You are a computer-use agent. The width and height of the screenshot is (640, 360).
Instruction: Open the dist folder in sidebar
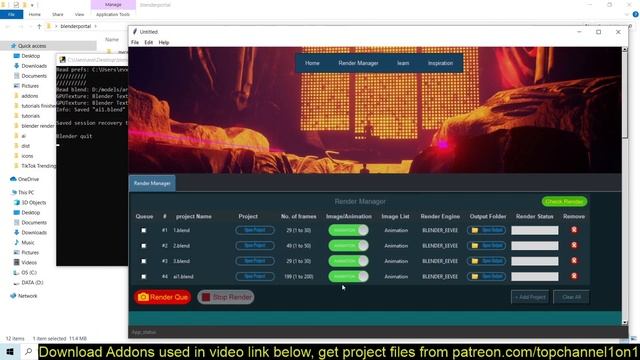pyautogui.click(x=22, y=146)
